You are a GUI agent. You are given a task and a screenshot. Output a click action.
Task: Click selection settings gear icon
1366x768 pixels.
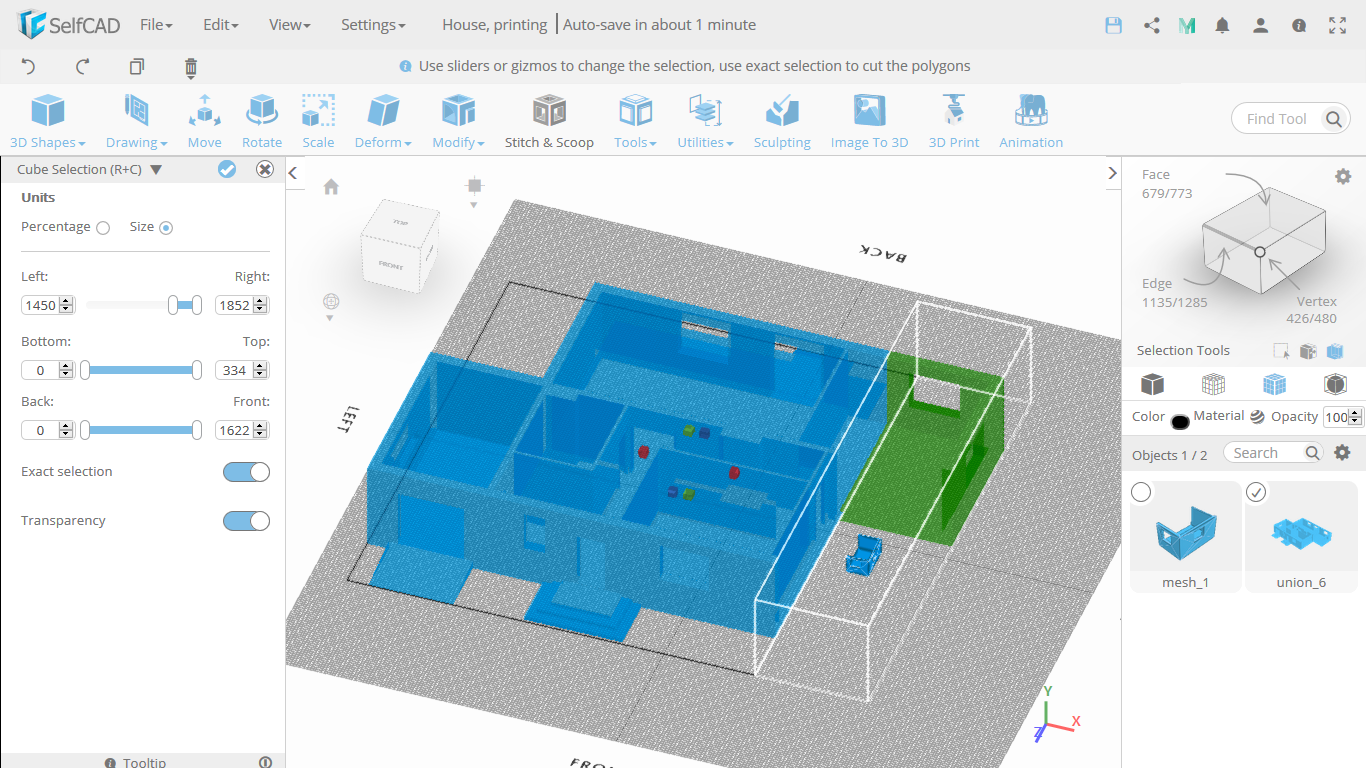1343,176
